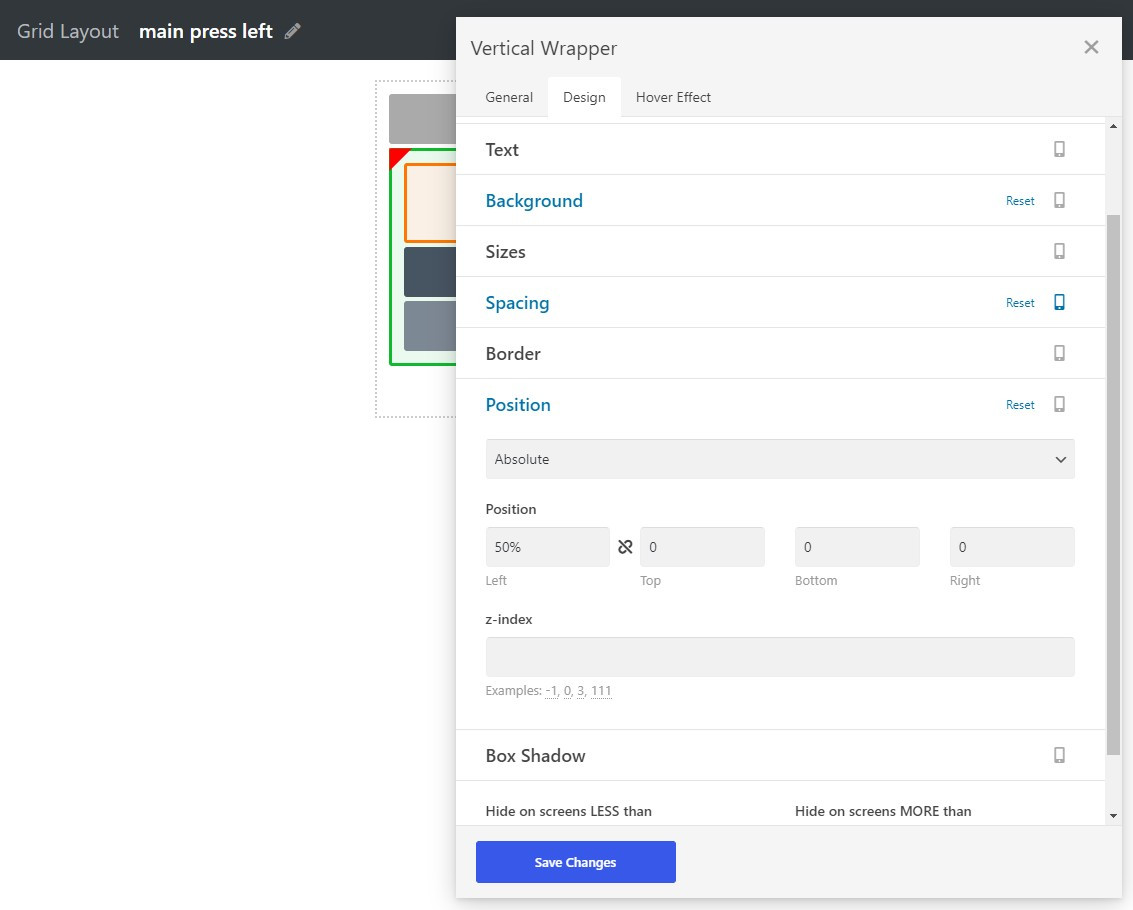Toggle responsive device icon for Box Shadow
Viewport: 1133px width, 910px height.
(1059, 755)
